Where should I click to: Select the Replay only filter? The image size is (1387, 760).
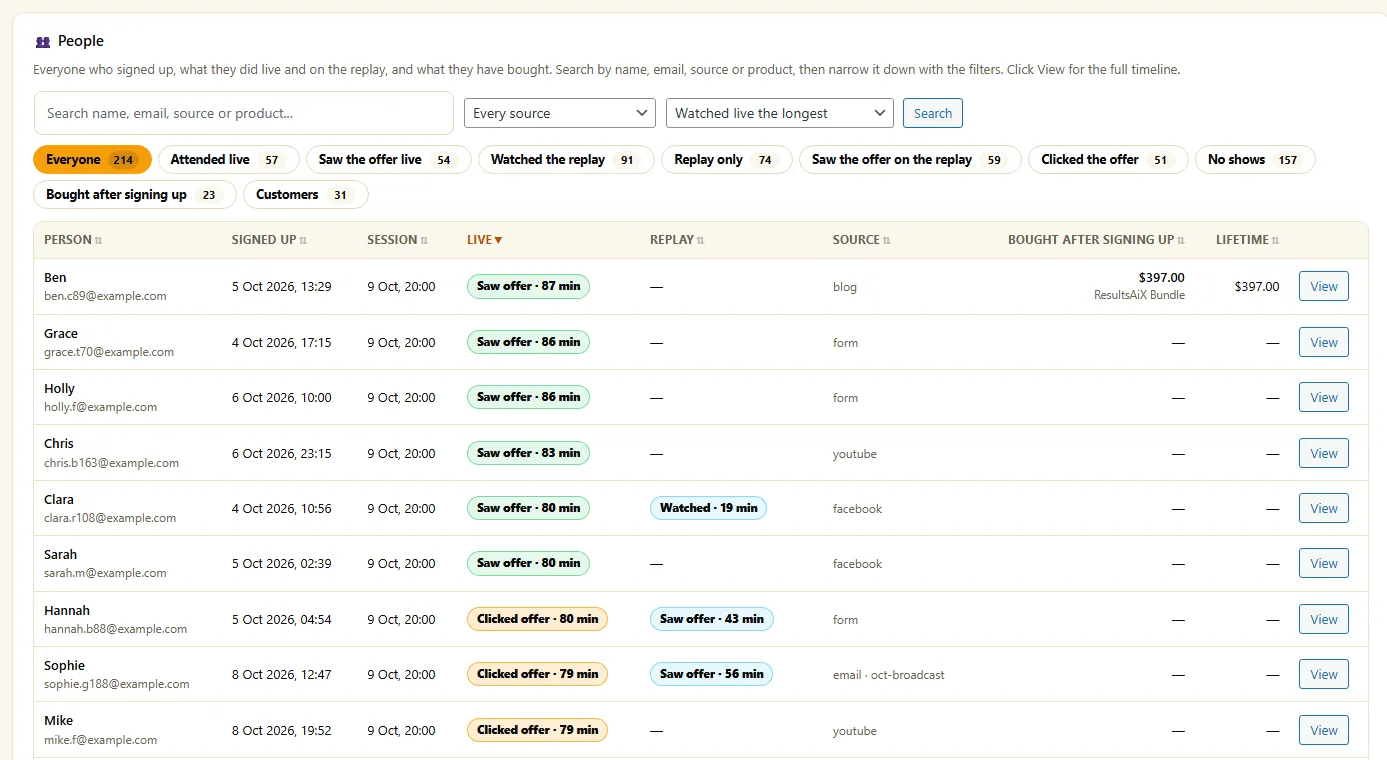tap(727, 160)
